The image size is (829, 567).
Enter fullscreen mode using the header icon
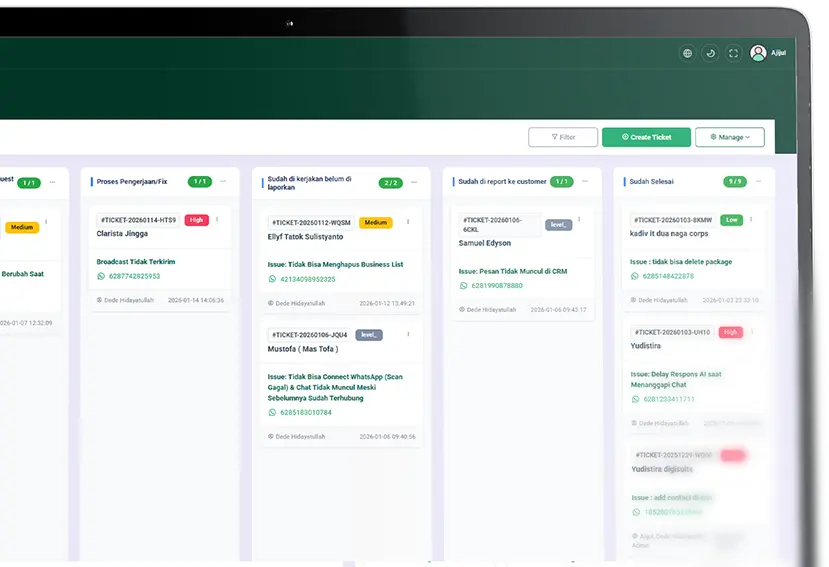[x=734, y=53]
